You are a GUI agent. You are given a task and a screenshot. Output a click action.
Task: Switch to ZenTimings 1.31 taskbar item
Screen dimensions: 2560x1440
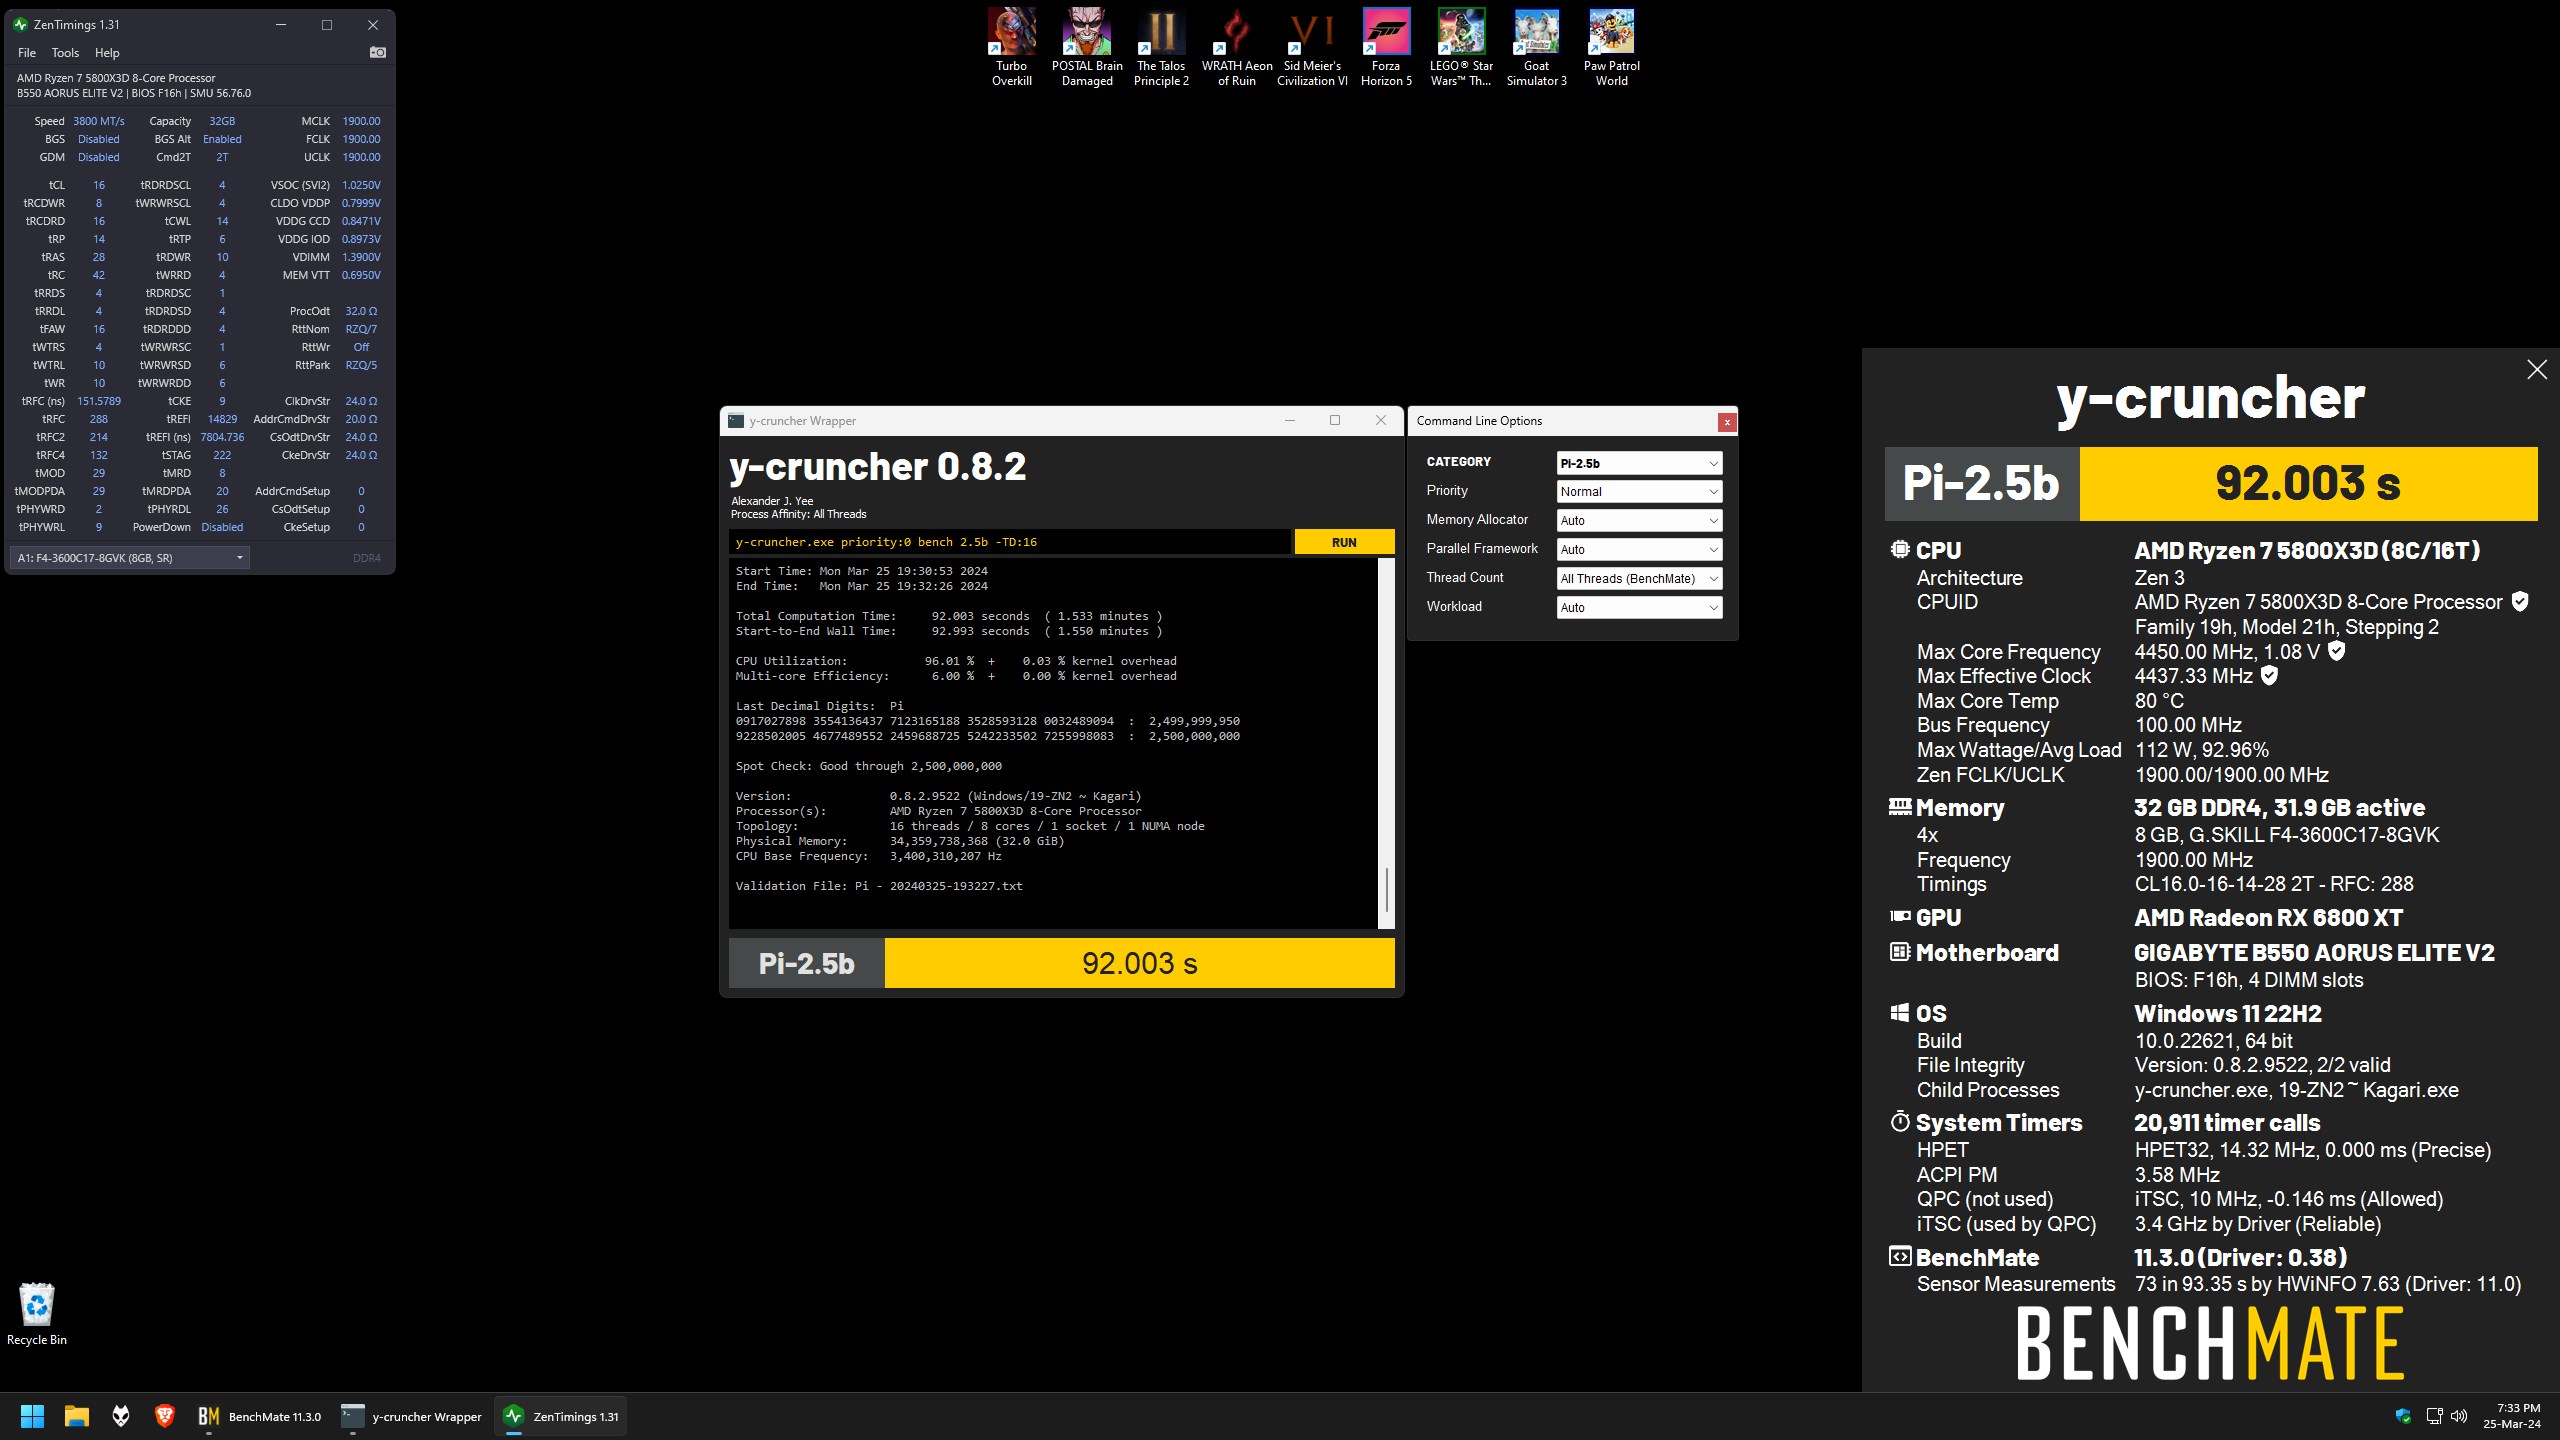pos(561,1416)
